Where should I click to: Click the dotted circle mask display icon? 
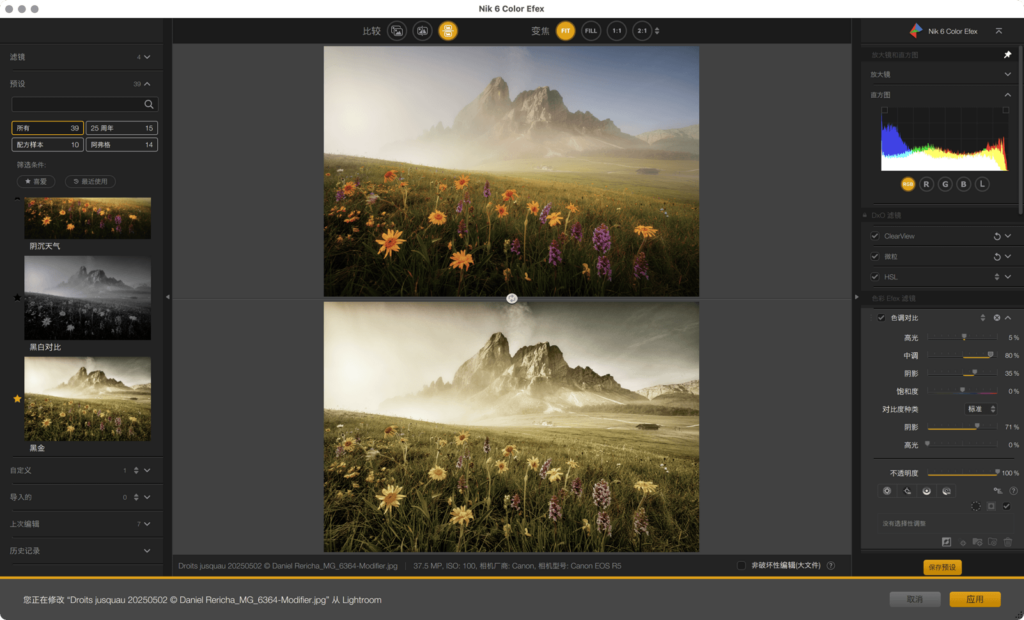[x=976, y=506]
